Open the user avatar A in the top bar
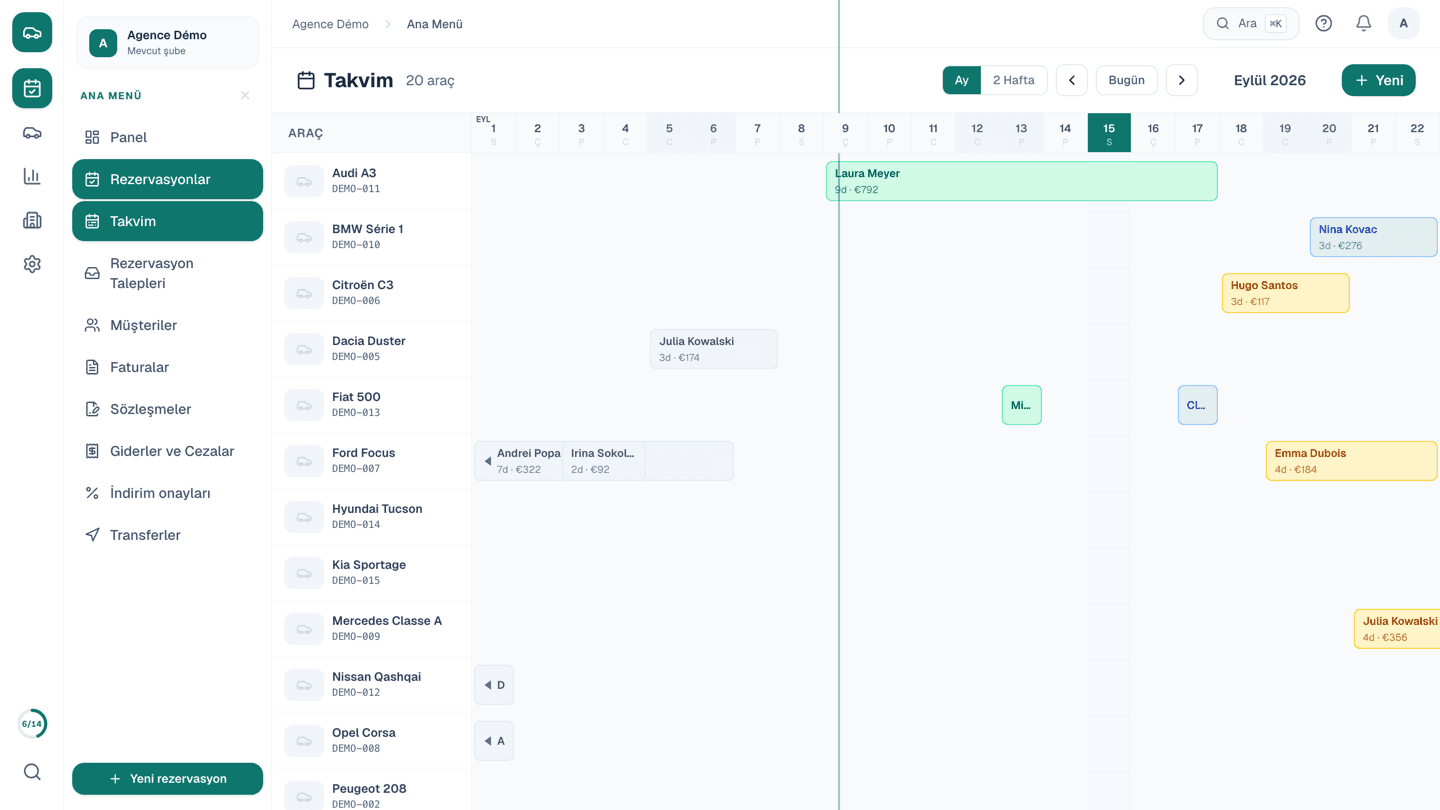This screenshot has width=1440, height=810. pyautogui.click(x=1403, y=24)
